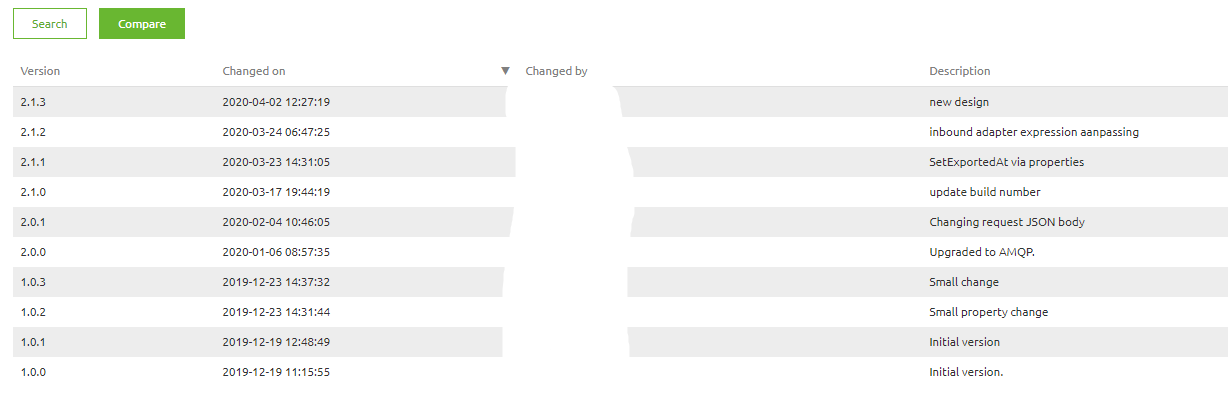Click the Changed by column header
Viewport: 1228px width, 403px height.
[556, 71]
